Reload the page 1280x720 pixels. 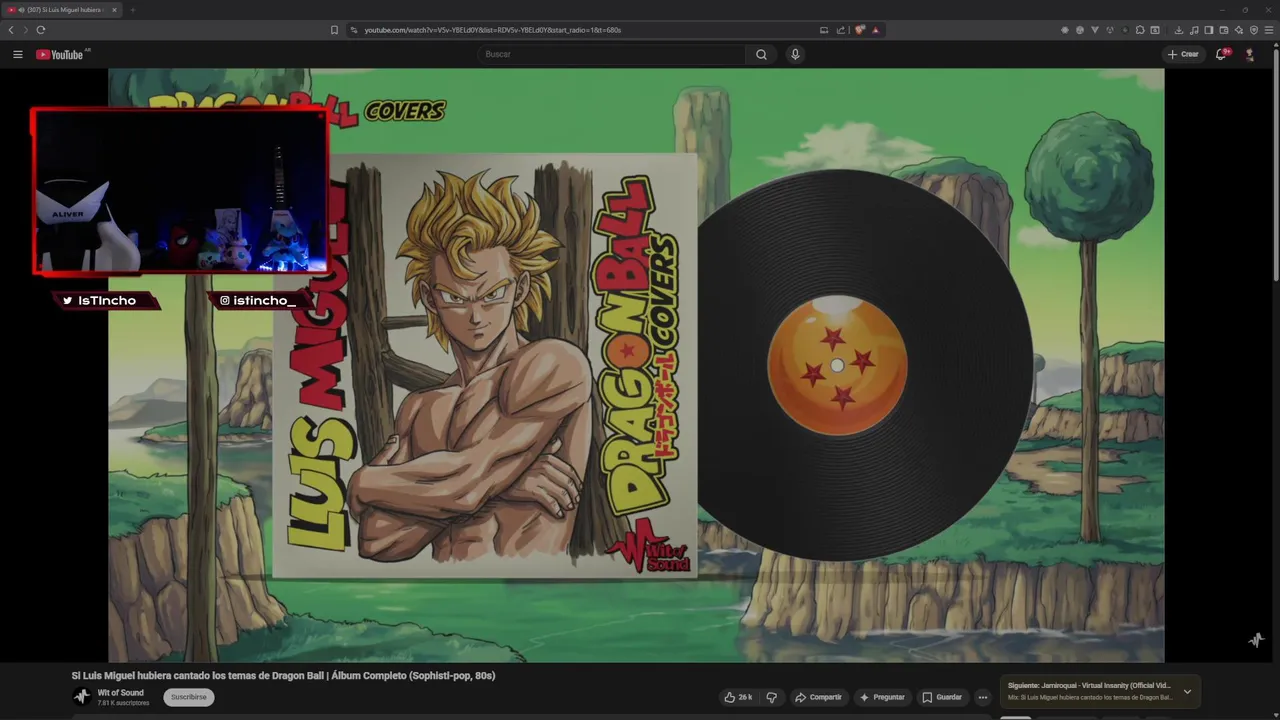click(41, 30)
